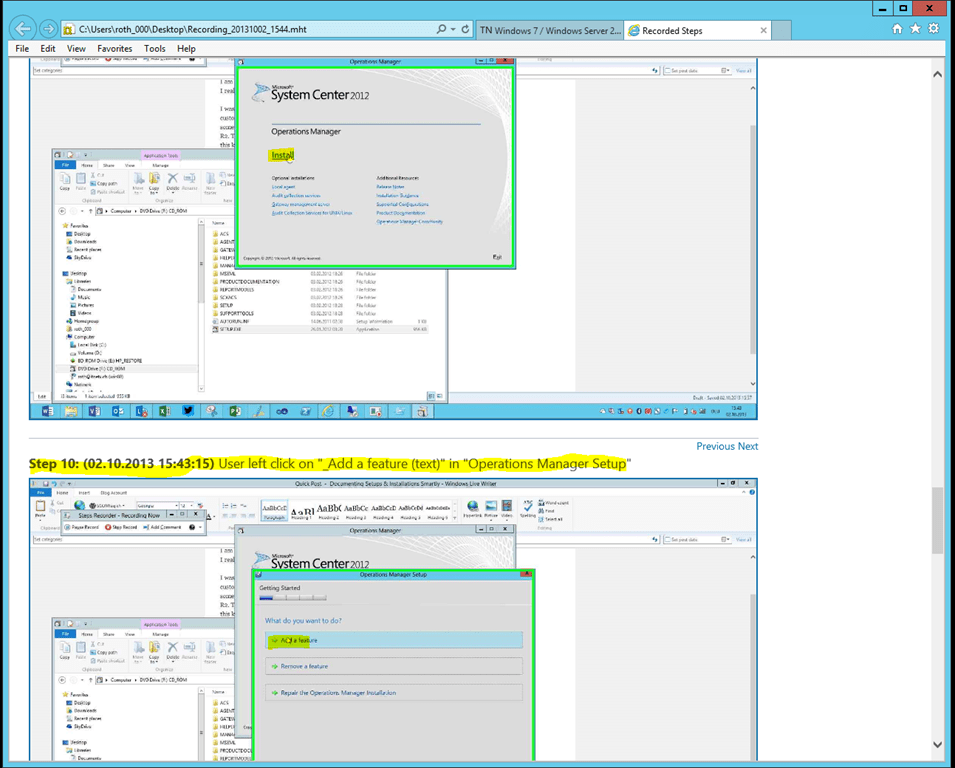Open the Help menu
Image resolution: width=955 pixels, height=768 pixels.
pyautogui.click(x=186, y=49)
